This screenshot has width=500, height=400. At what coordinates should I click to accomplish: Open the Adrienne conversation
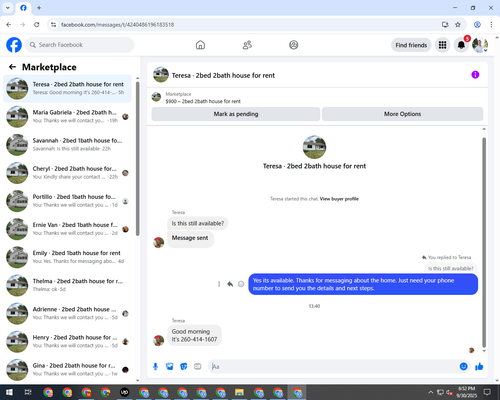(x=67, y=313)
